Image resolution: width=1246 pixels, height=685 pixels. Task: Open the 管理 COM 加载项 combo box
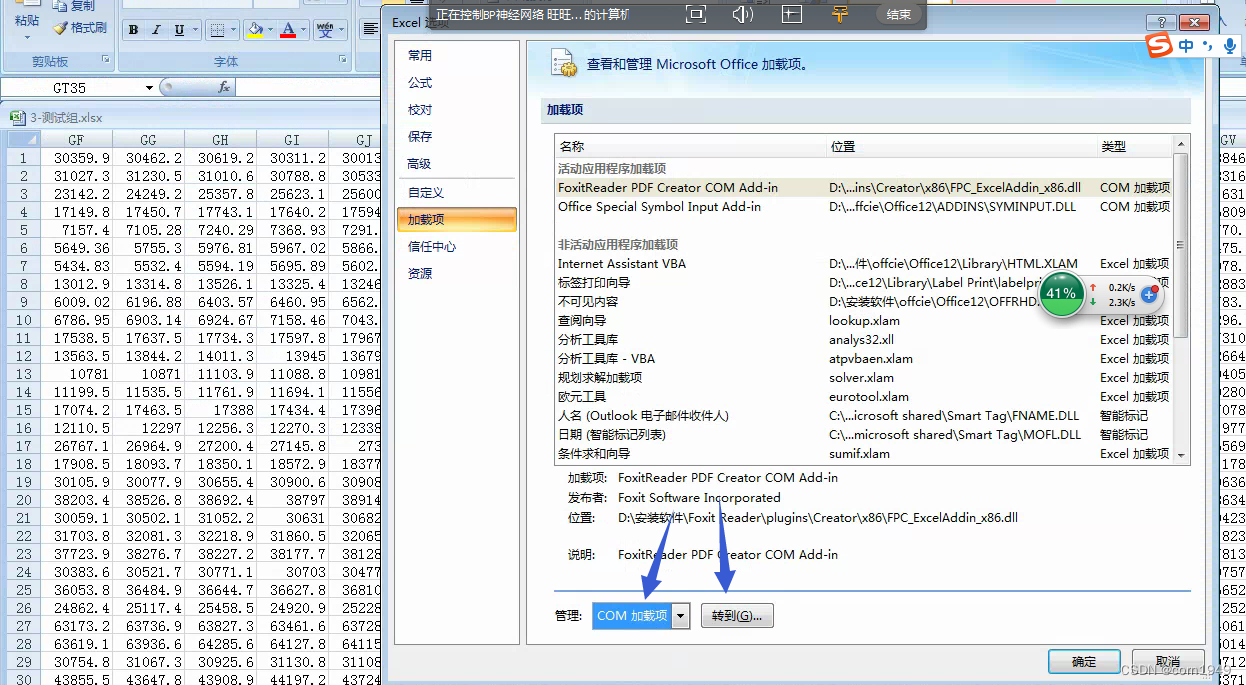point(641,616)
